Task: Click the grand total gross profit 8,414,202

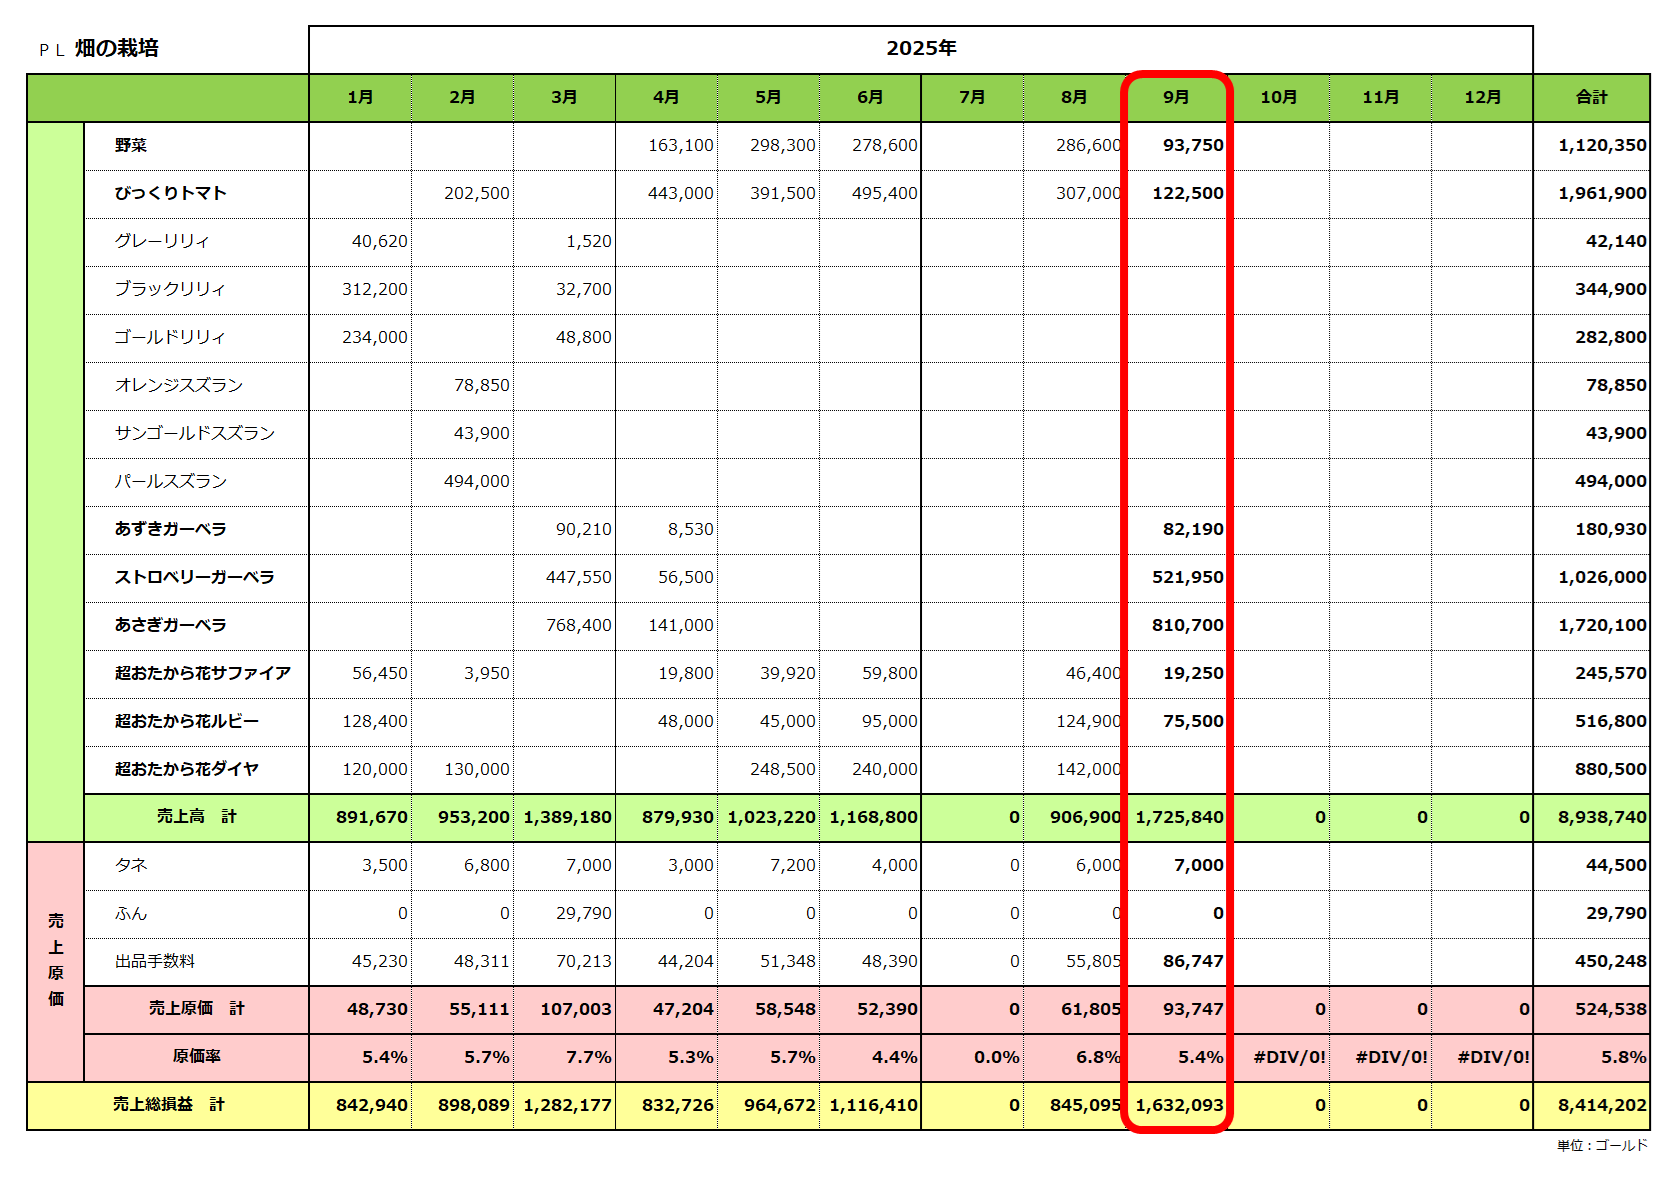Action: coord(1601,1105)
